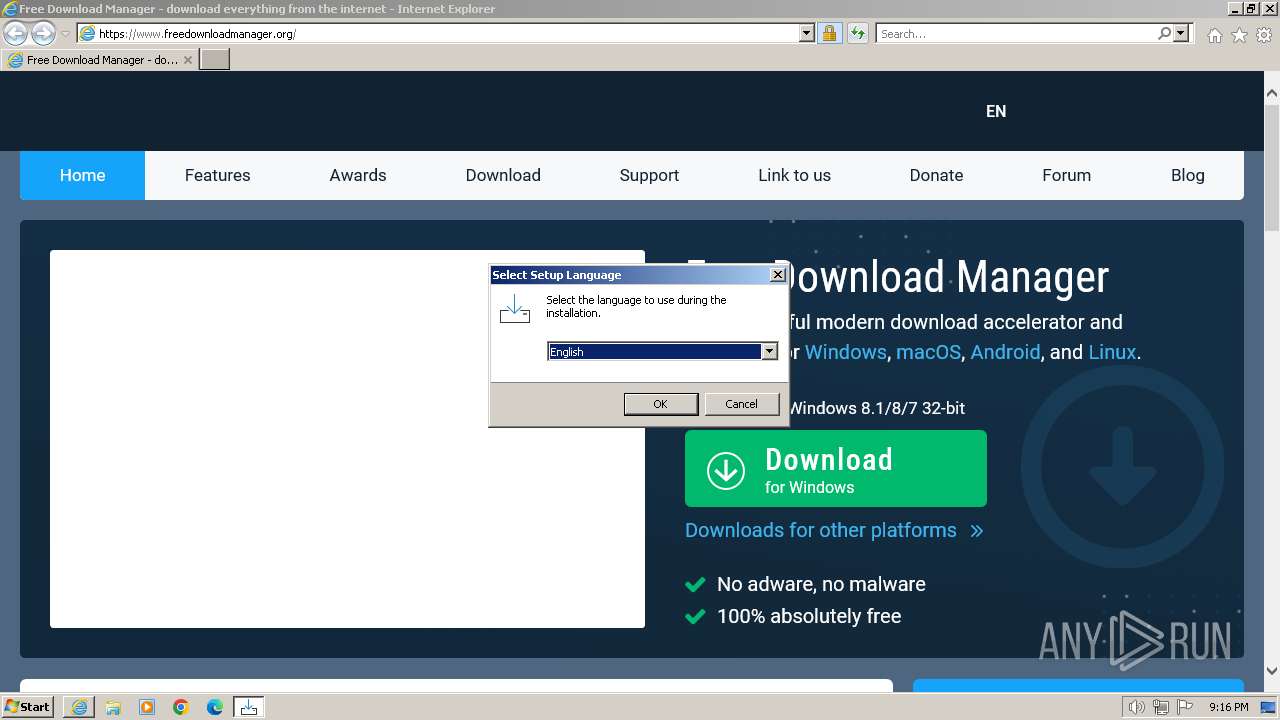
Task: Click the refresh page icon
Action: point(857,33)
